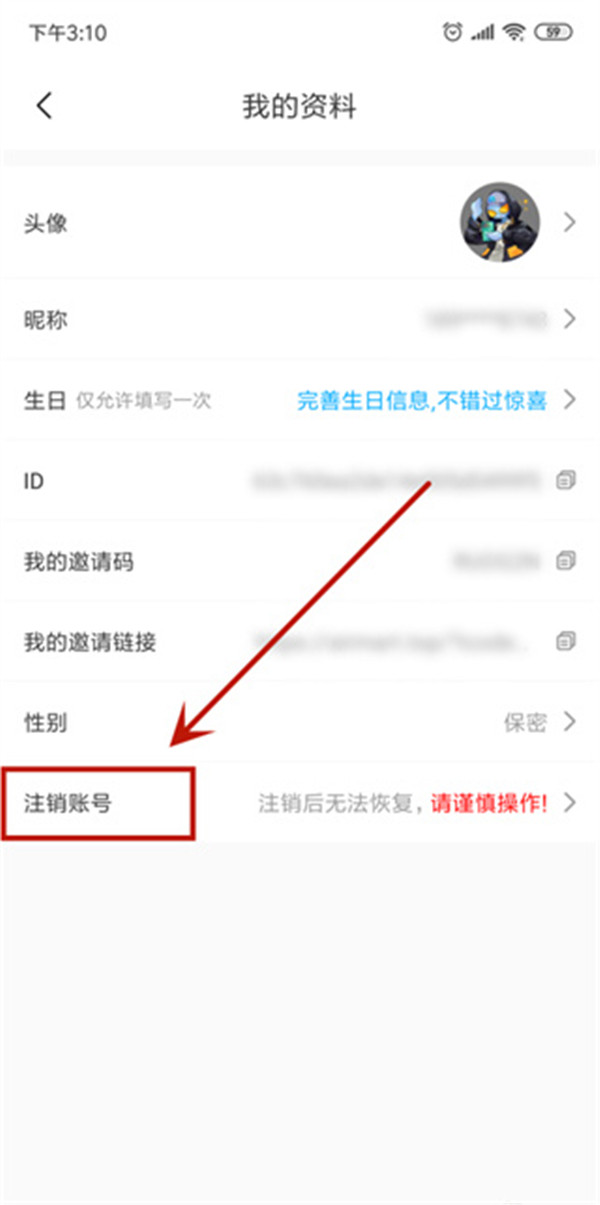Viewport: 600px width, 1205px height.
Task: Open the avatar row chevron
Action: [570, 222]
